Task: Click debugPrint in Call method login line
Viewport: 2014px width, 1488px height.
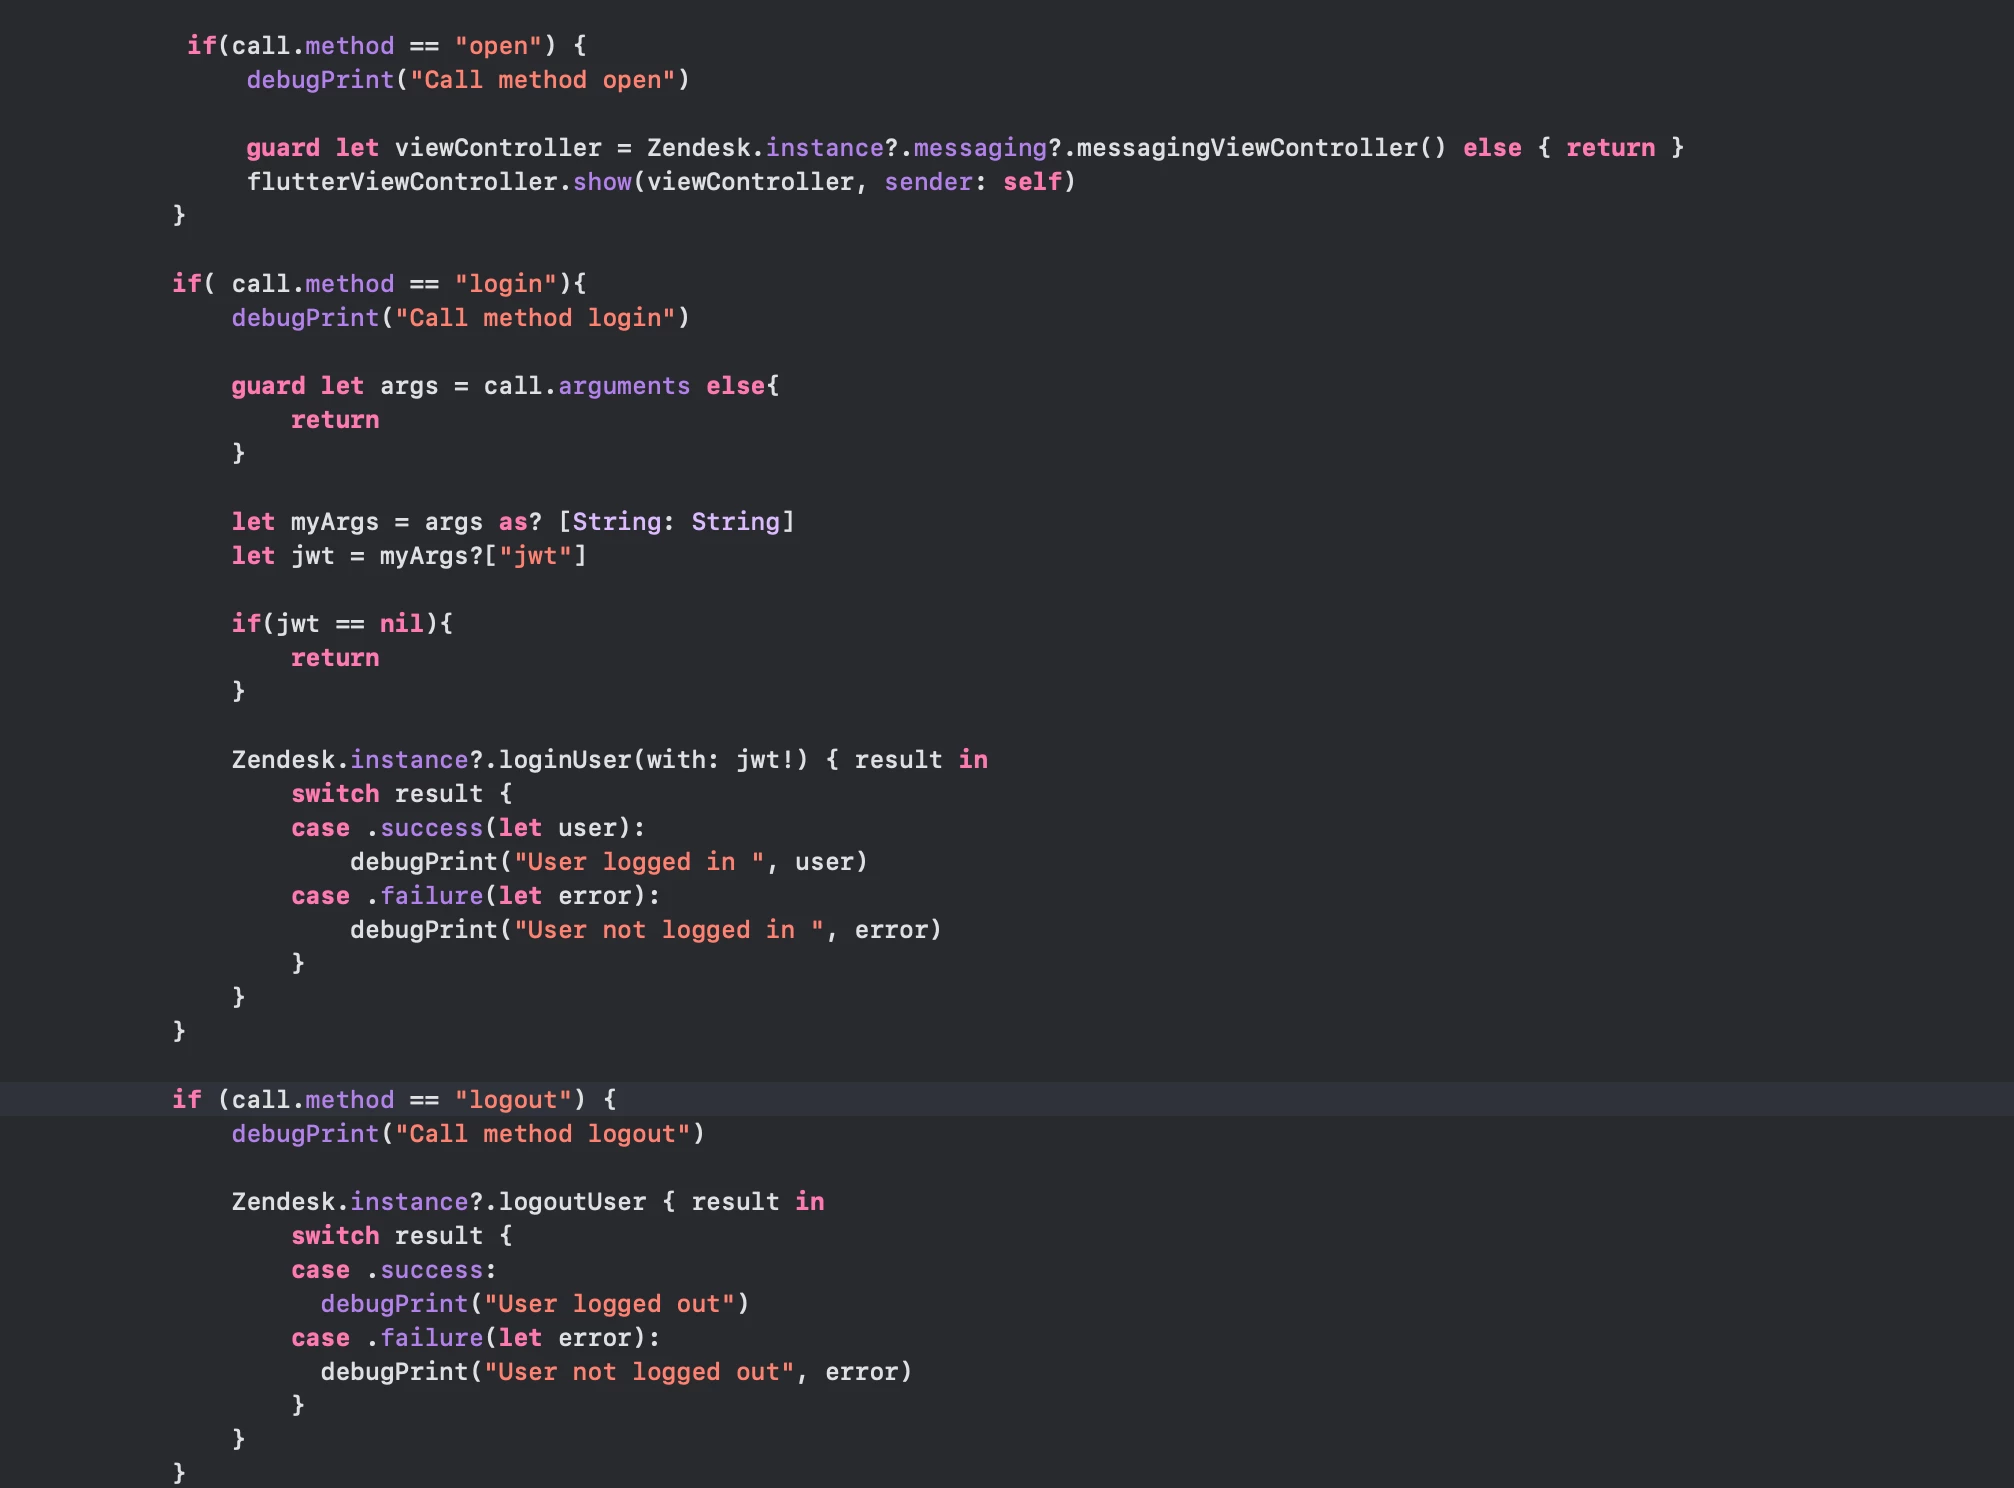Action: point(305,318)
